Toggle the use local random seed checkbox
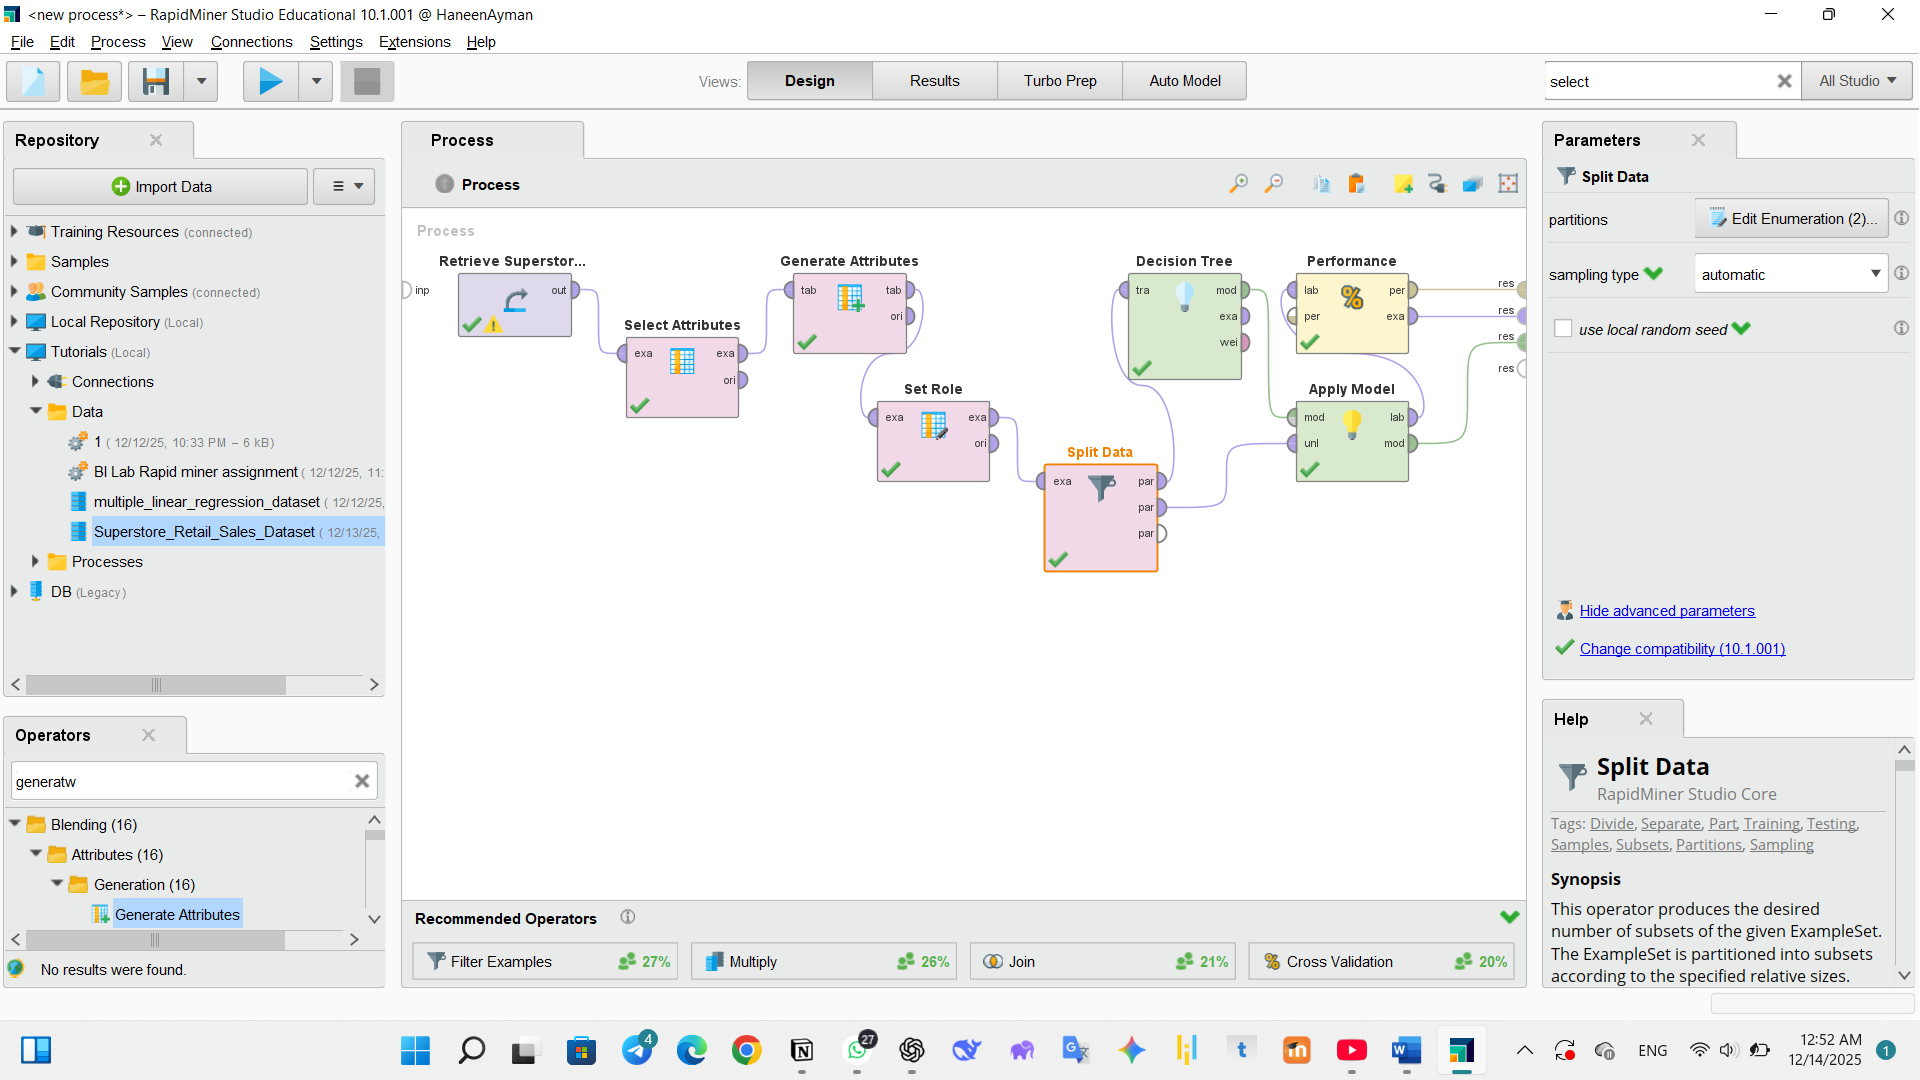The image size is (1920, 1080). [1563, 329]
